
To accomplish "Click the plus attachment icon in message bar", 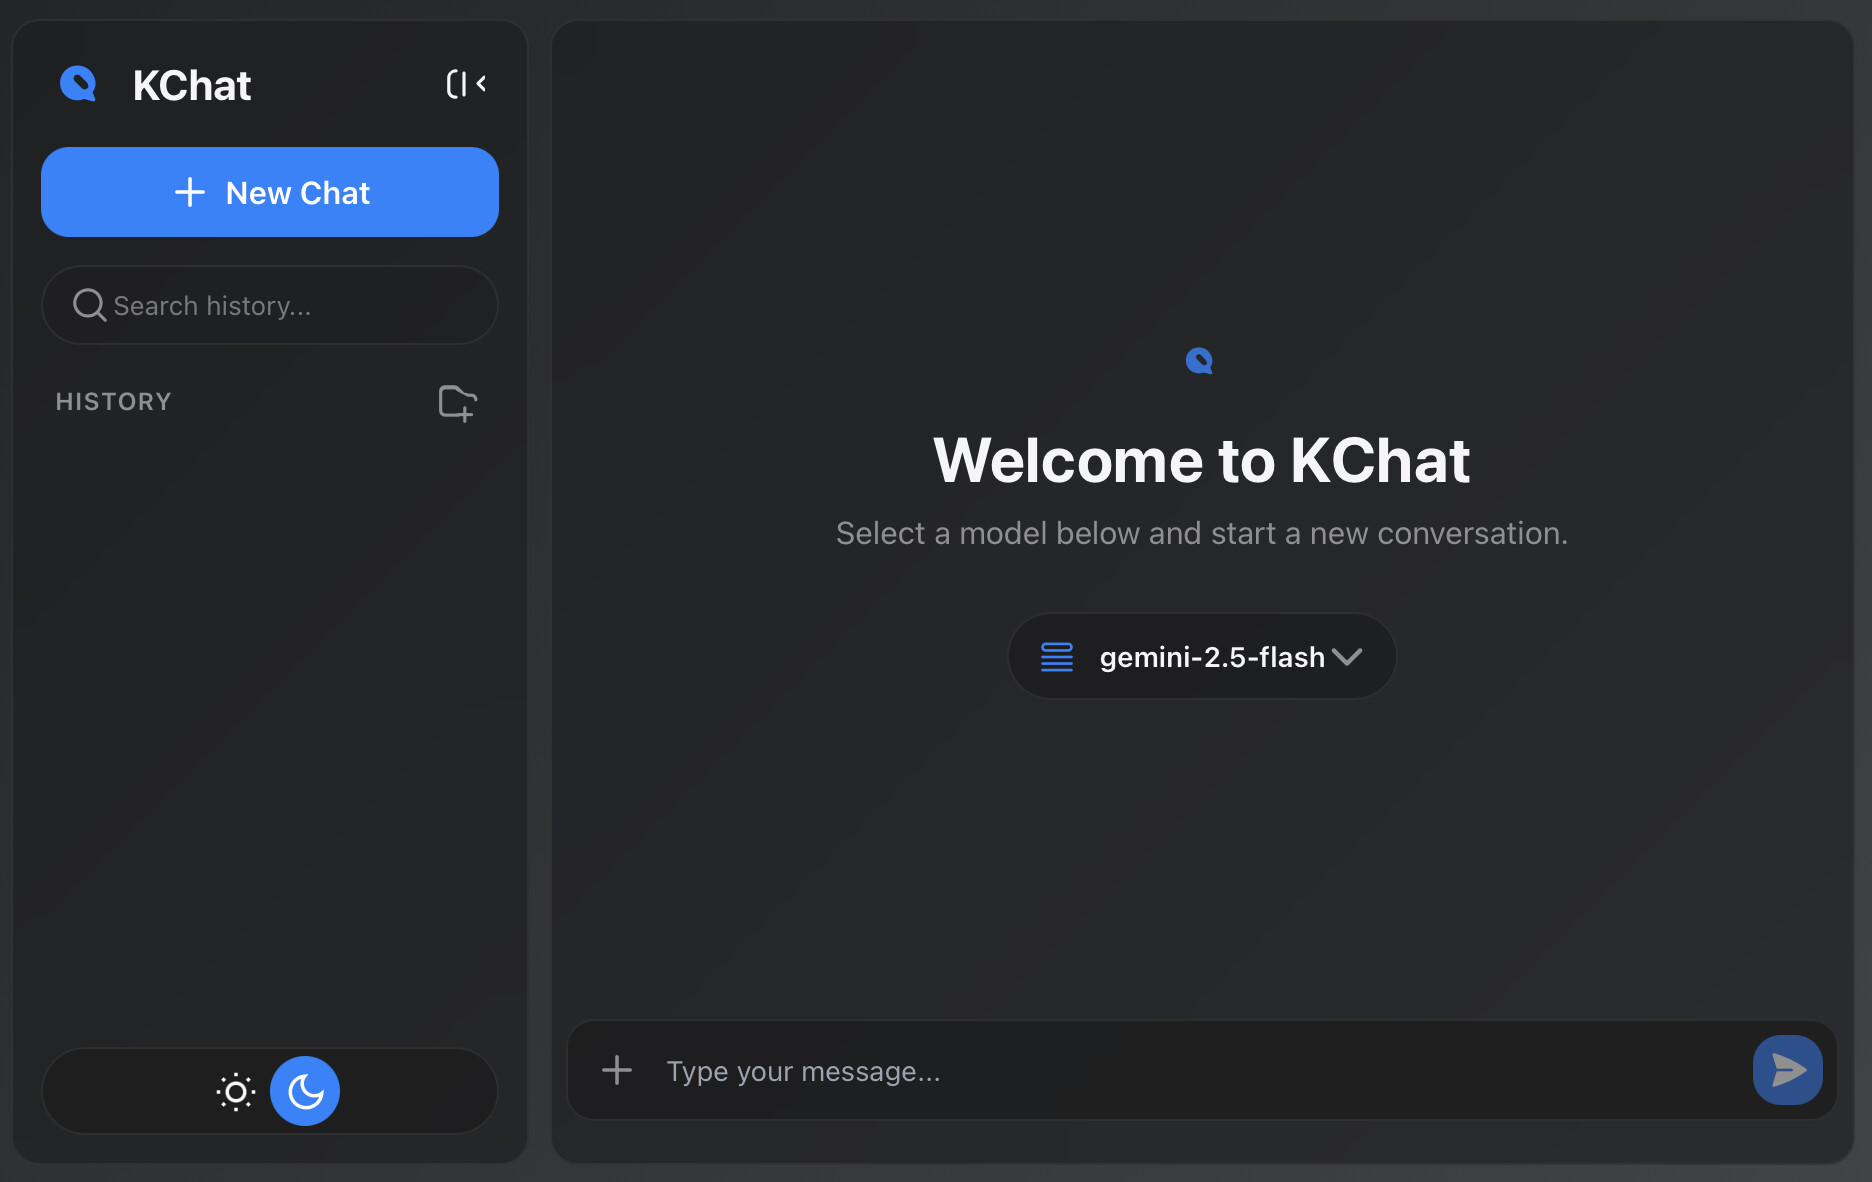I will pyautogui.click(x=617, y=1070).
